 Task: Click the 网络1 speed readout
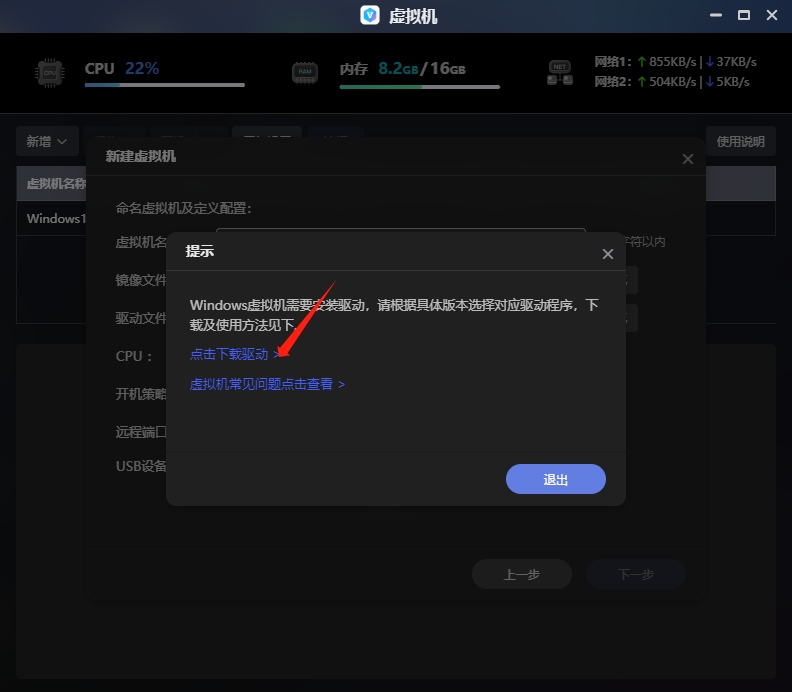pyautogui.click(x=675, y=62)
